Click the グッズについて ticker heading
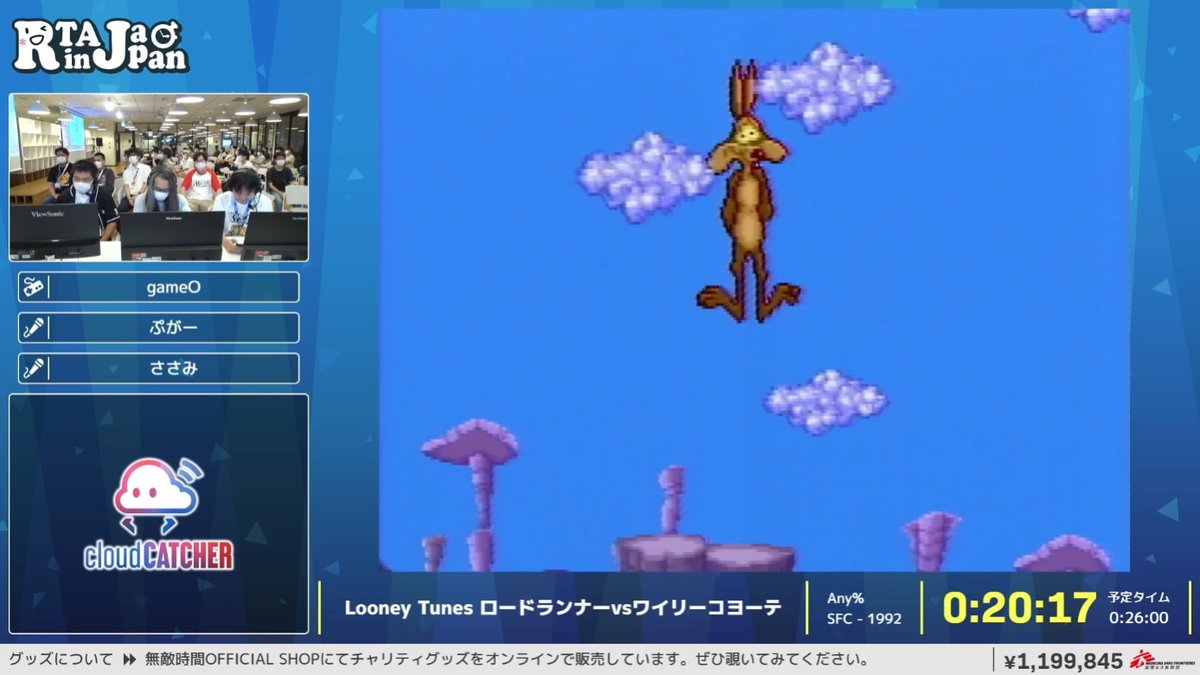Viewport: 1200px width, 675px height. tap(60, 660)
